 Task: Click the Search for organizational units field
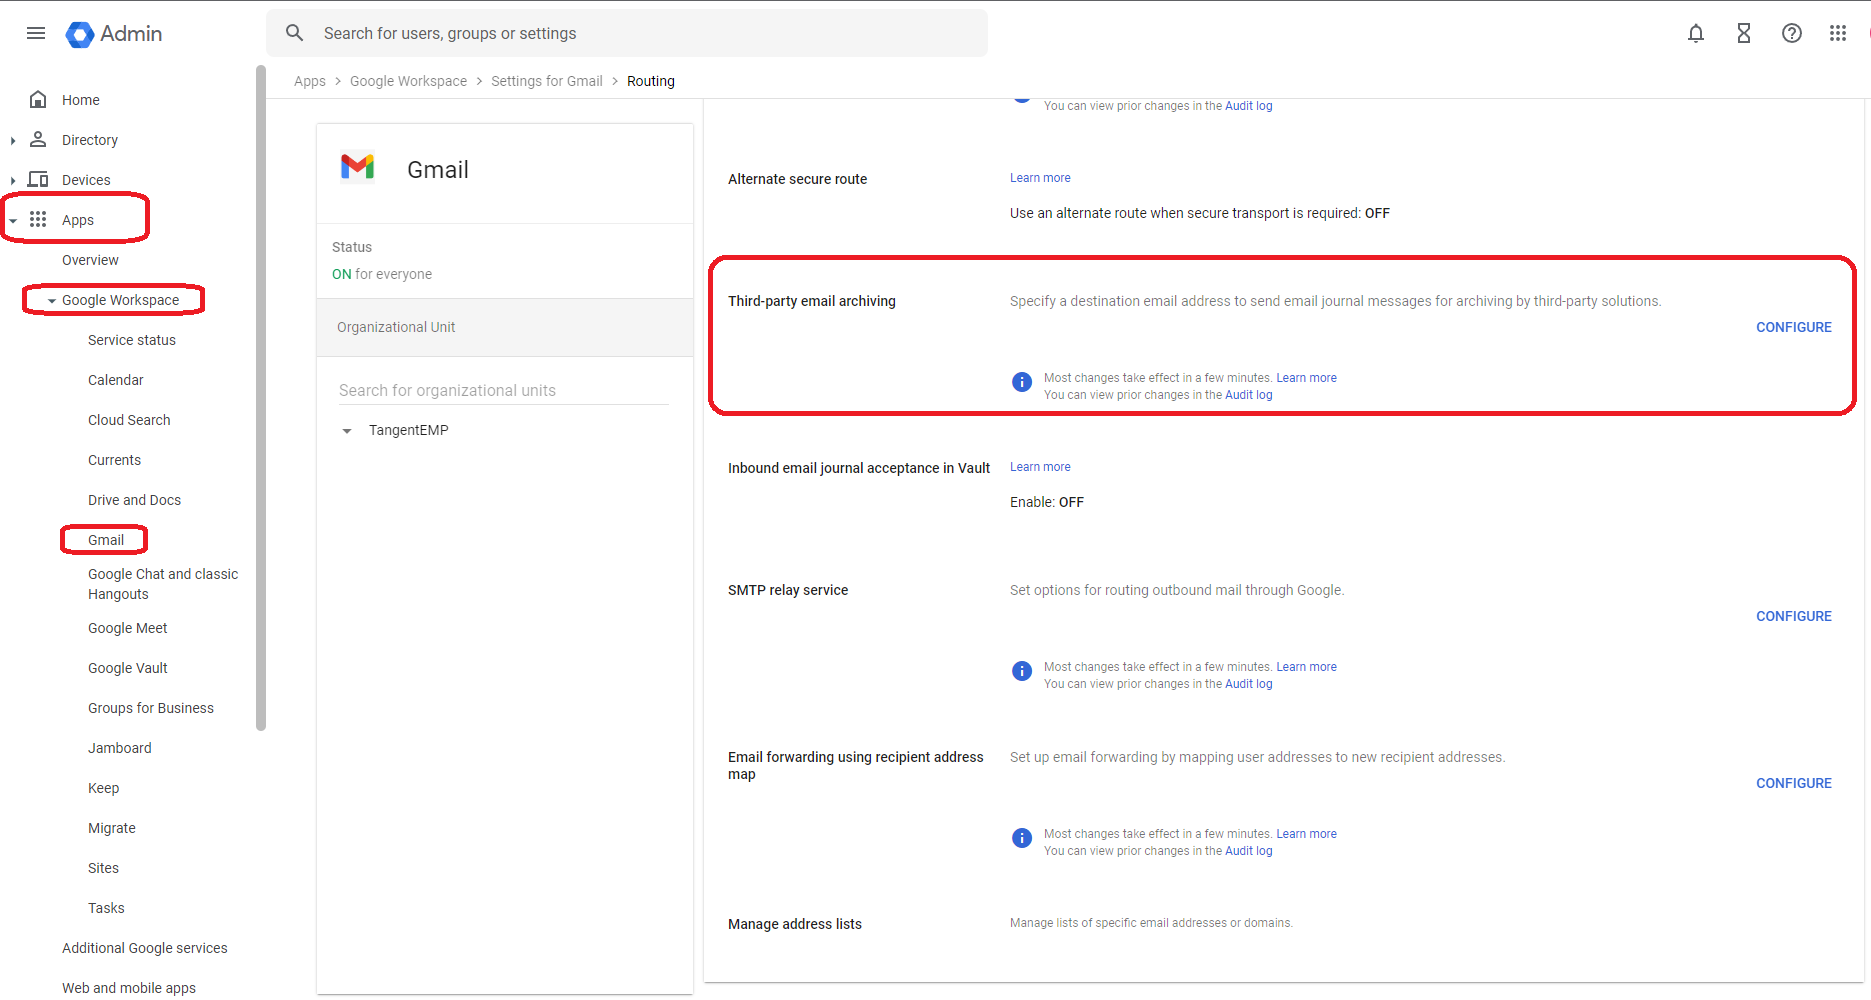(504, 390)
